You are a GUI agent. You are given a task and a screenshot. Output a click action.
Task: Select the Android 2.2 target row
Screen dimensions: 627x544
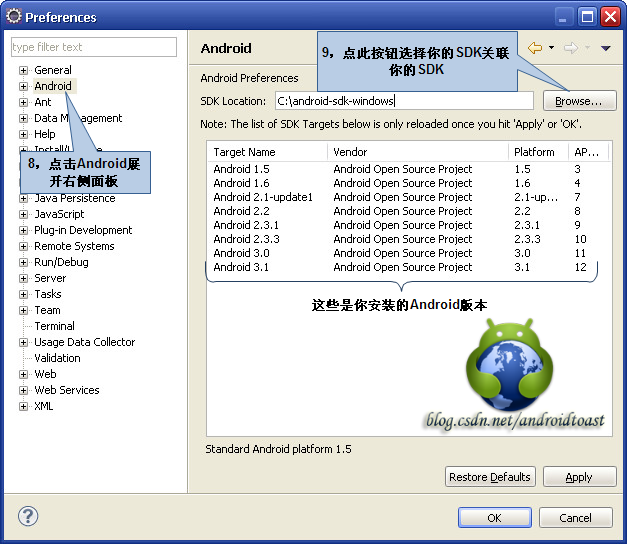click(x=408, y=211)
